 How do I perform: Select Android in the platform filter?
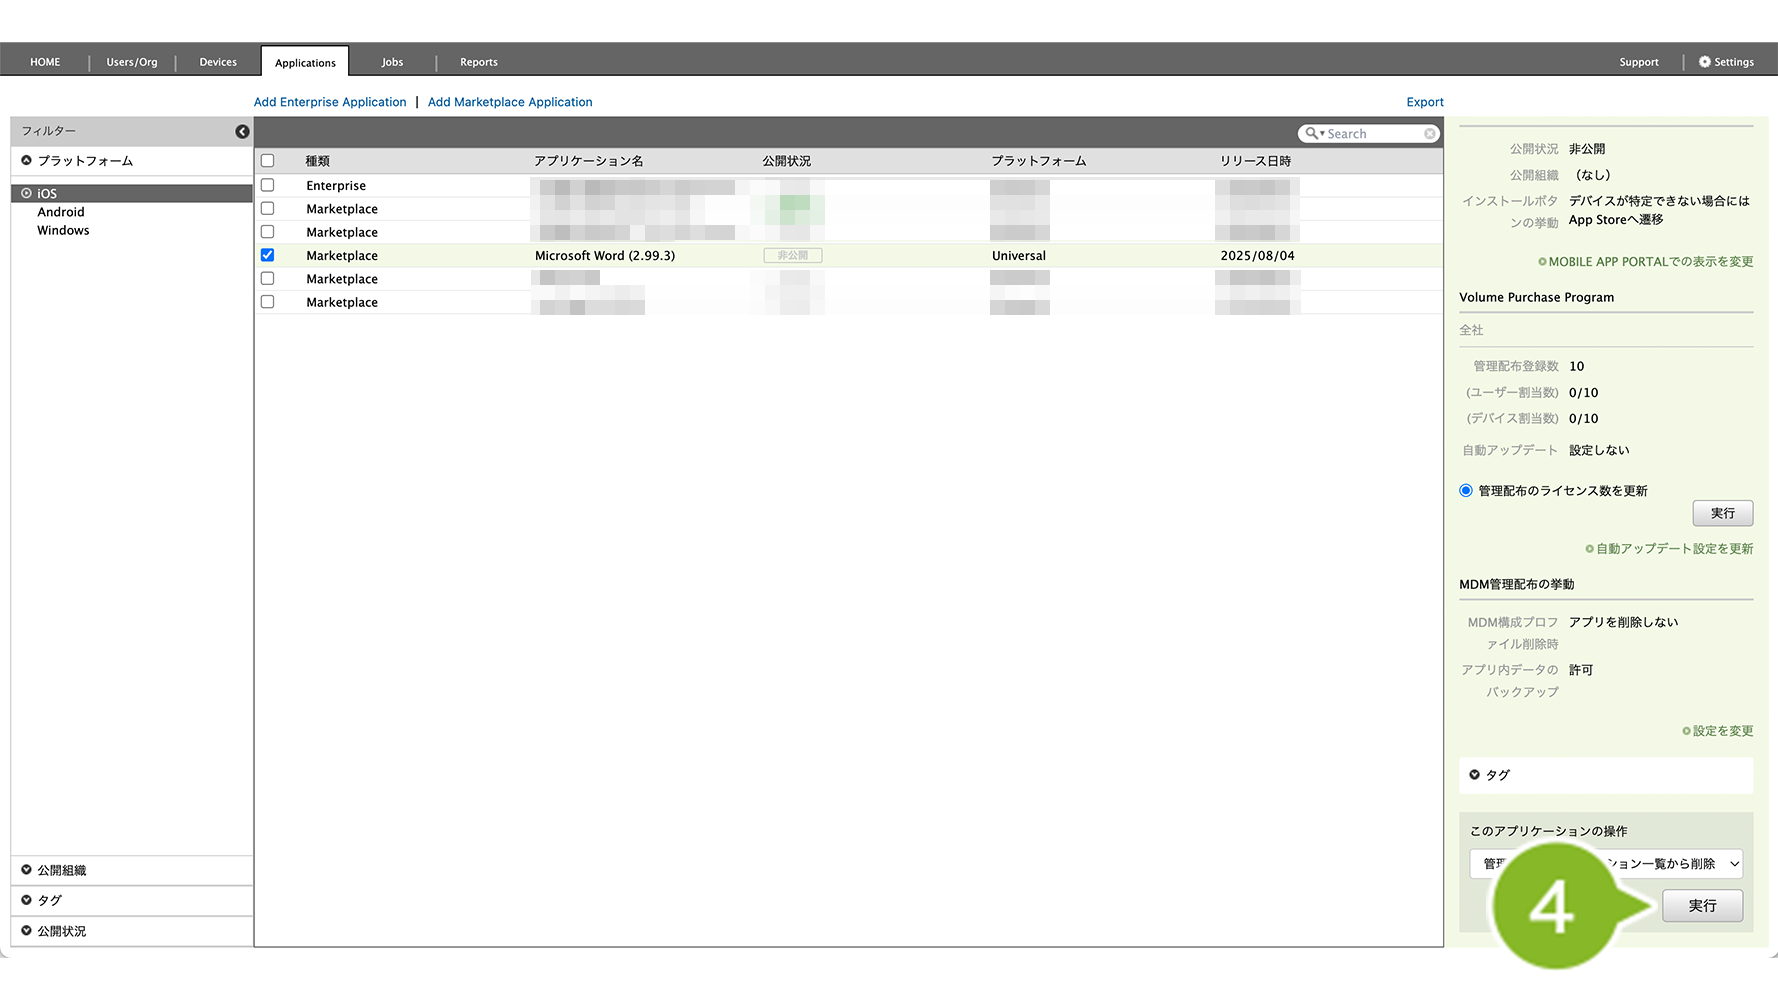tap(61, 212)
